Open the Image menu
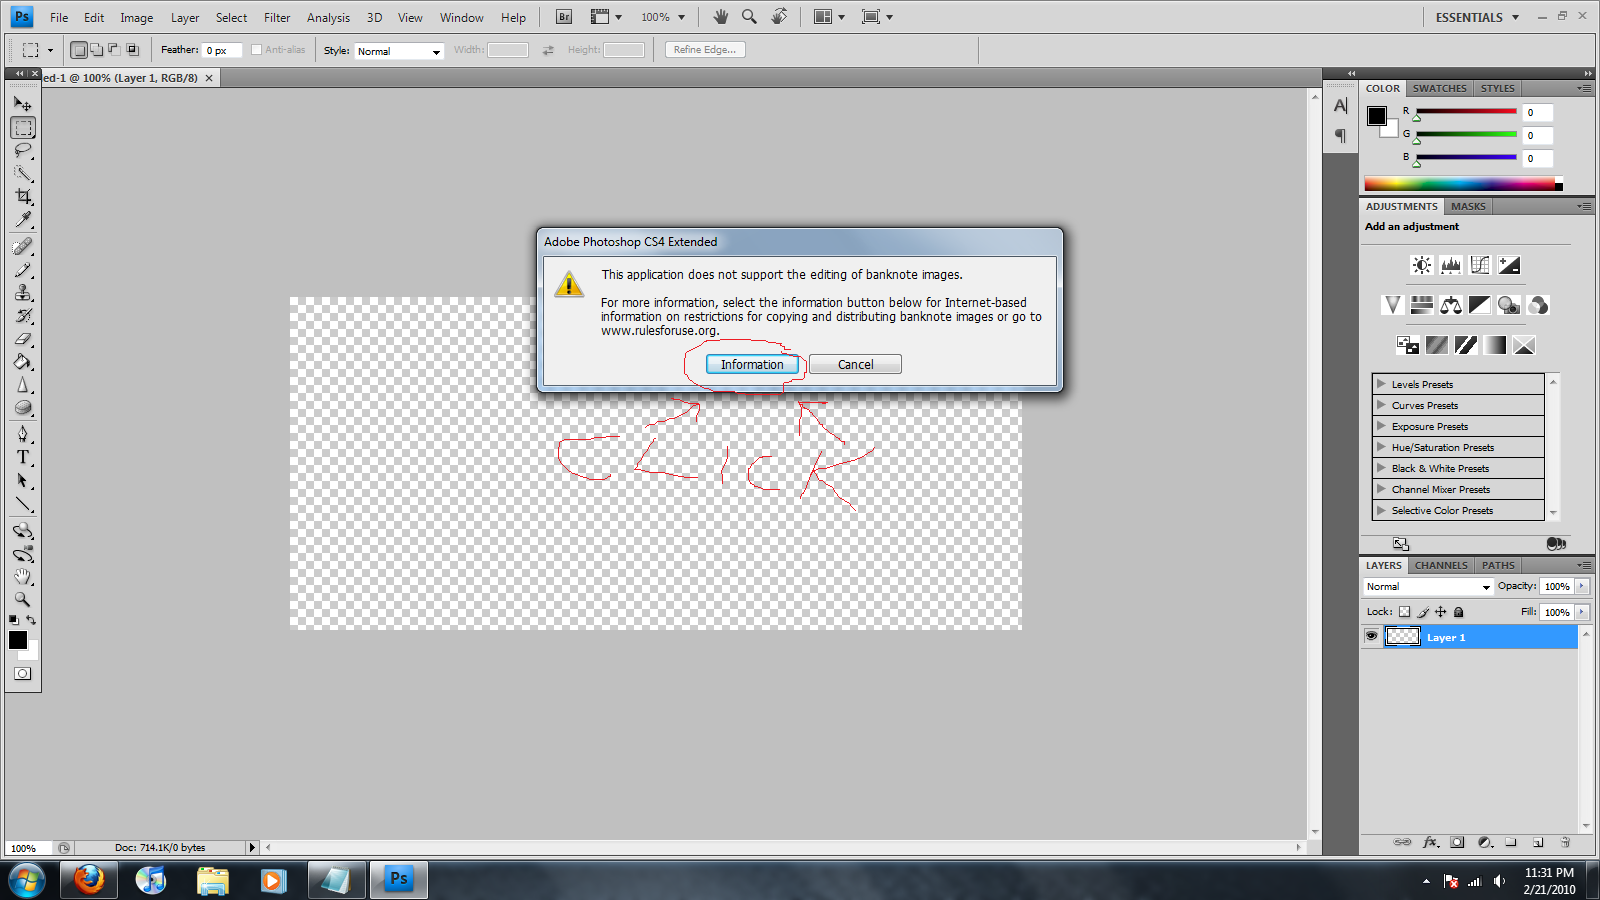The image size is (1600, 900). pos(137,17)
